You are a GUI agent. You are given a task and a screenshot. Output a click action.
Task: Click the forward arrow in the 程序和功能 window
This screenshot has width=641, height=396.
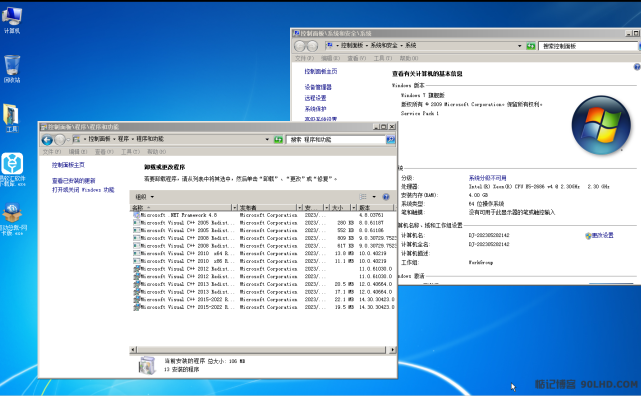tap(60, 140)
